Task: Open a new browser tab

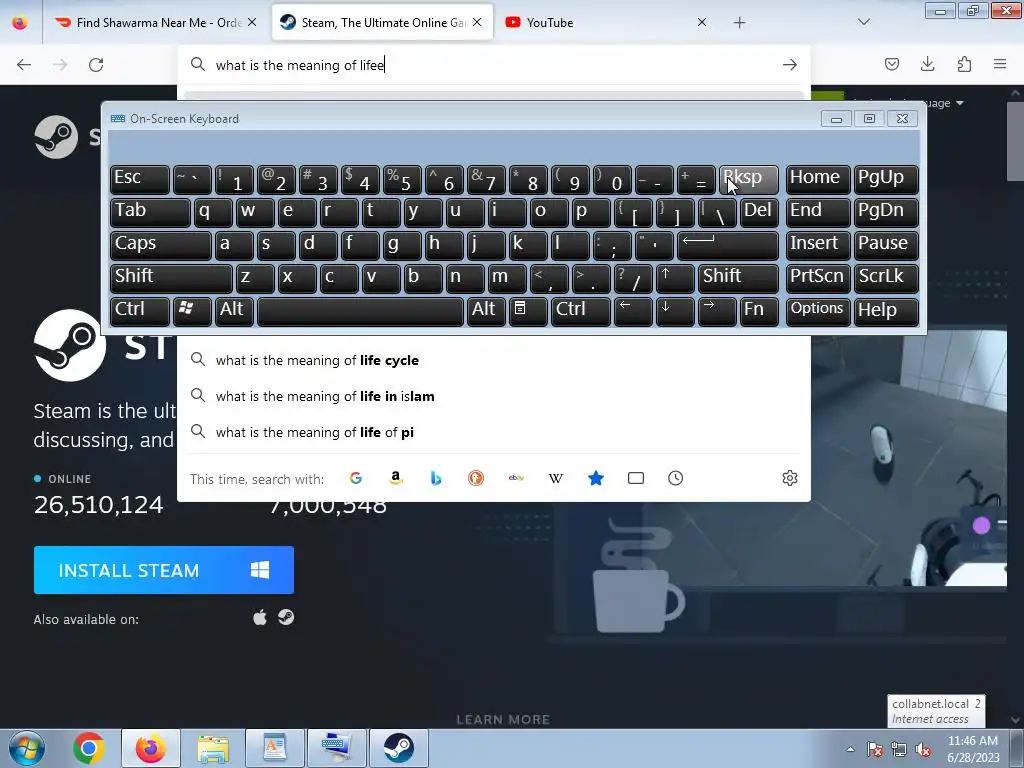Action: (x=739, y=23)
